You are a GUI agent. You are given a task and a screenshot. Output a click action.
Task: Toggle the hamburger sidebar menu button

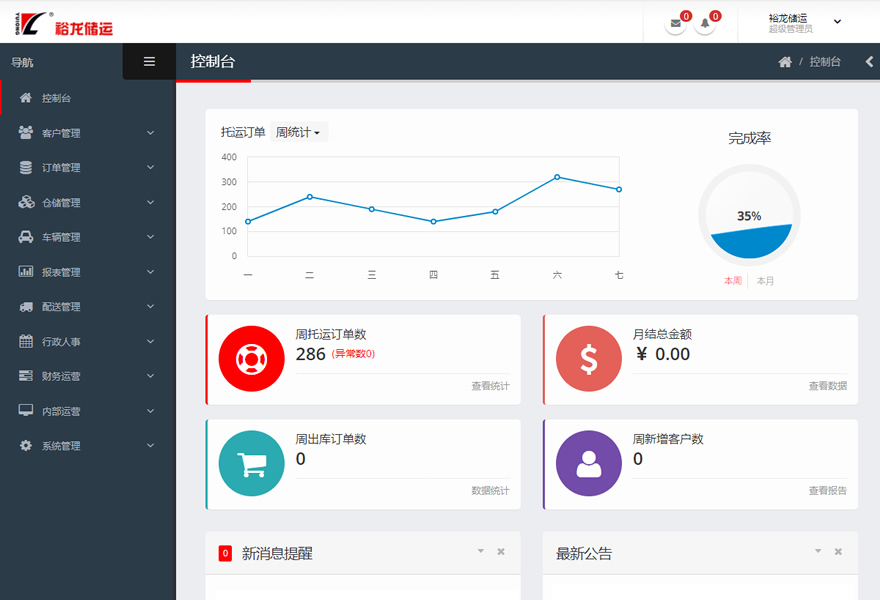click(x=149, y=61)
